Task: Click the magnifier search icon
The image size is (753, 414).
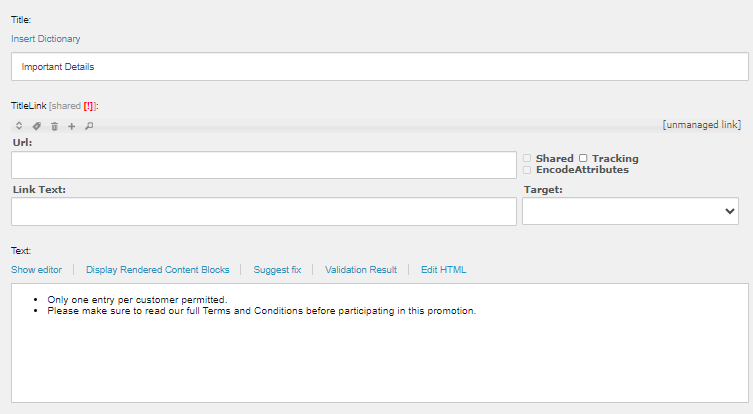Action: point(89,126)
